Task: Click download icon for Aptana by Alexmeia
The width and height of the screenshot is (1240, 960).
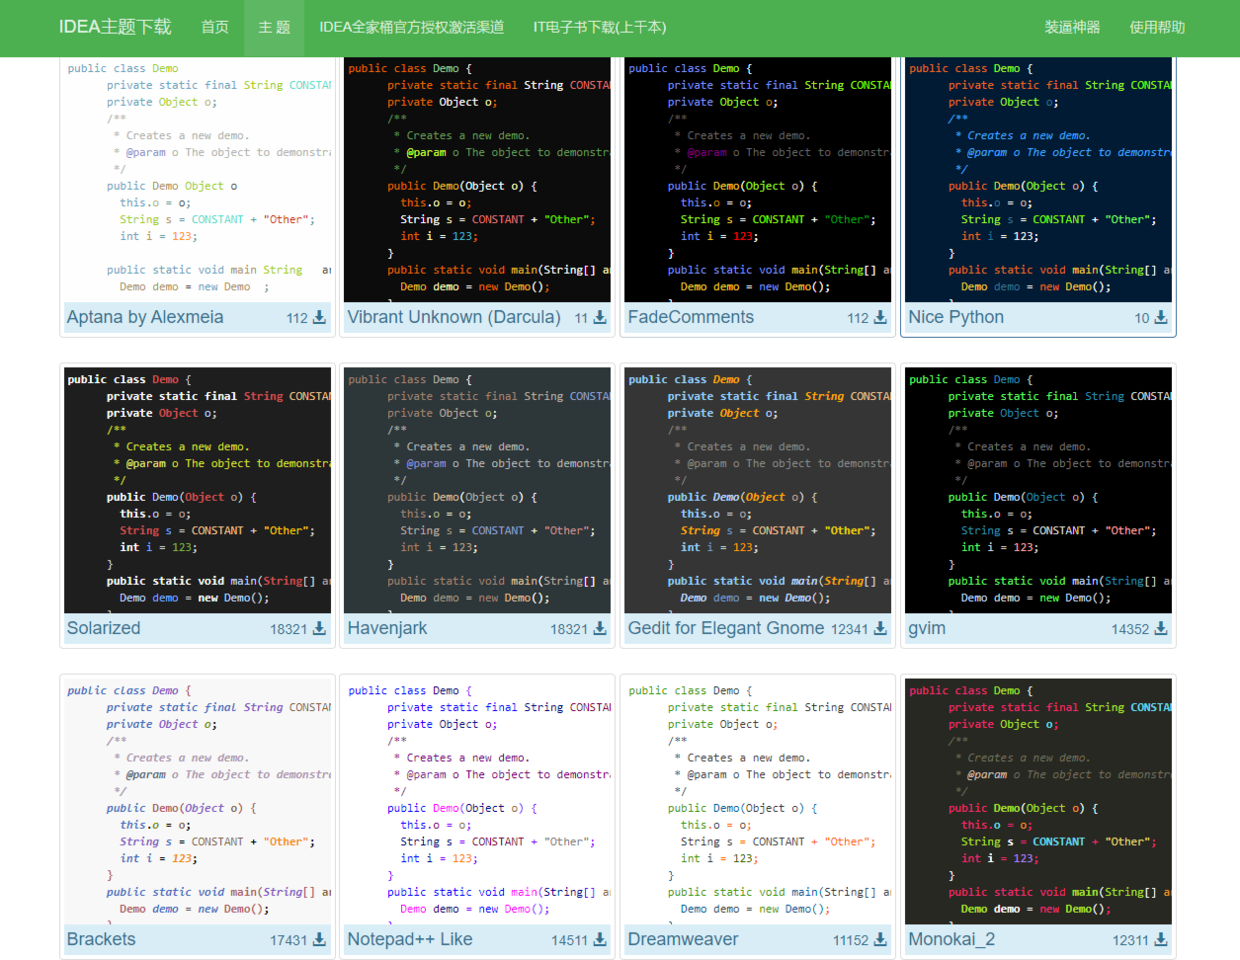Action: tap(319, 318)
